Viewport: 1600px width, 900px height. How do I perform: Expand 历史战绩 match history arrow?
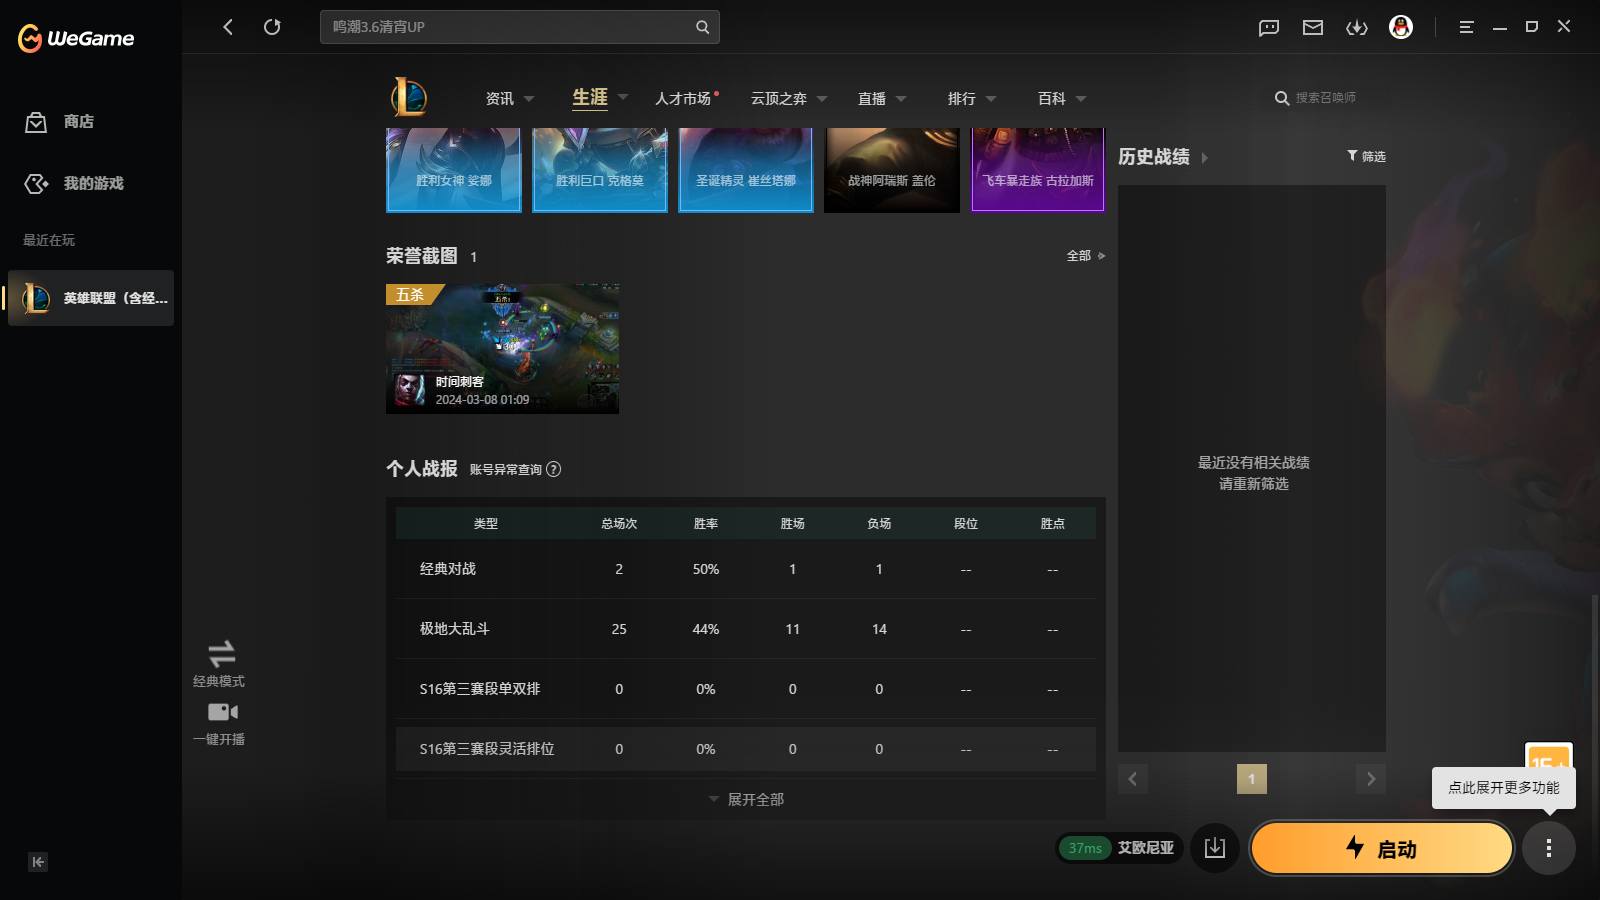click(x=1204, y=158)
